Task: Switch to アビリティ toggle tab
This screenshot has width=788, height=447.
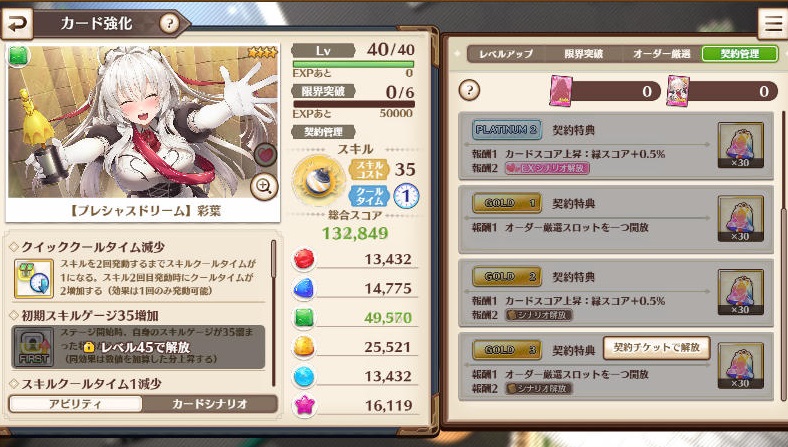Action: [x=75, y=404]
